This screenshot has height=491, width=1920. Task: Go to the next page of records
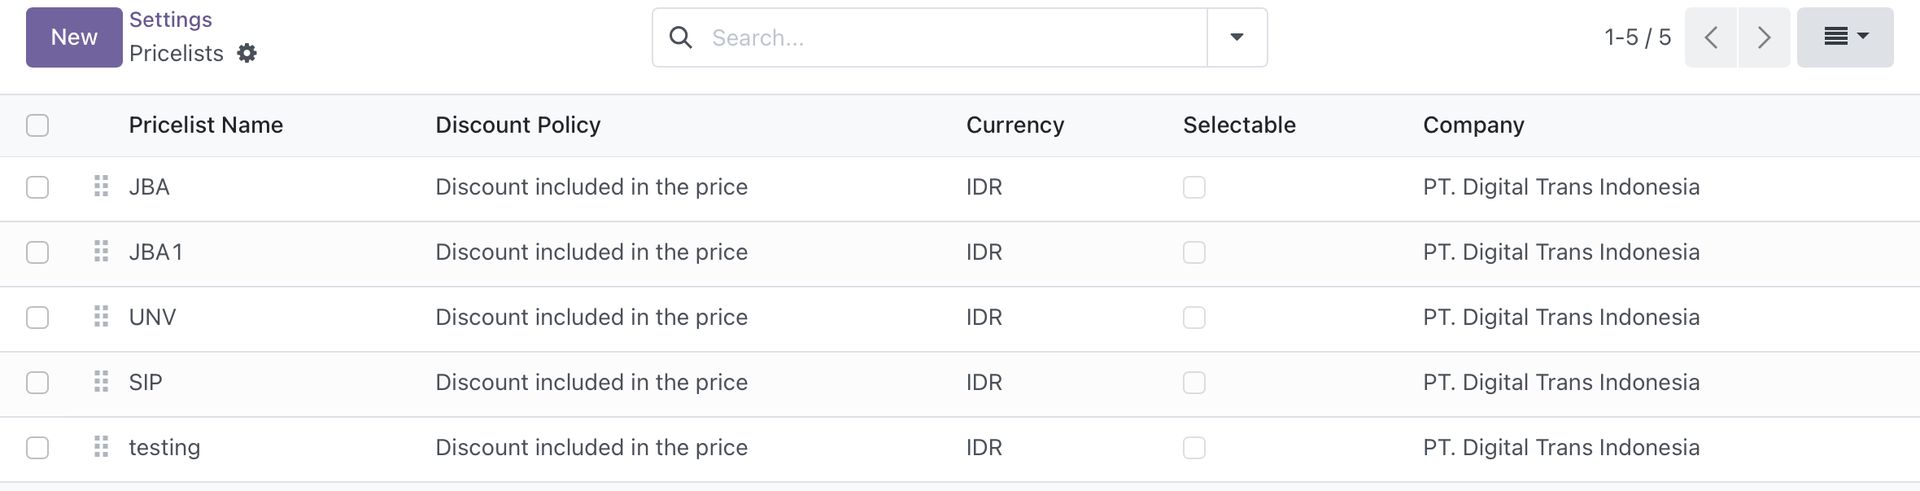click(x=1764, y=38)
